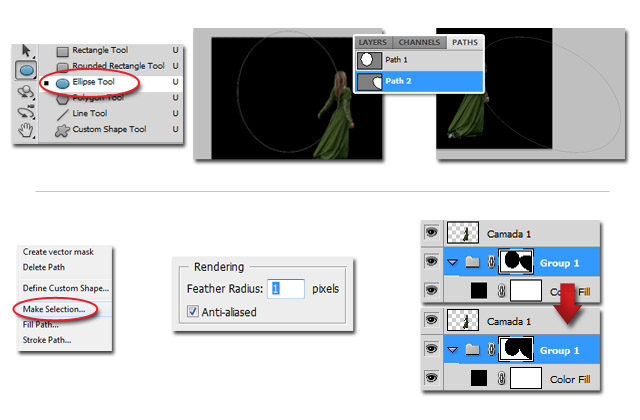Hide Camada 1 in upper layers panel
The height and width of the screenshot is (420, 640).
tap(431, 233)
